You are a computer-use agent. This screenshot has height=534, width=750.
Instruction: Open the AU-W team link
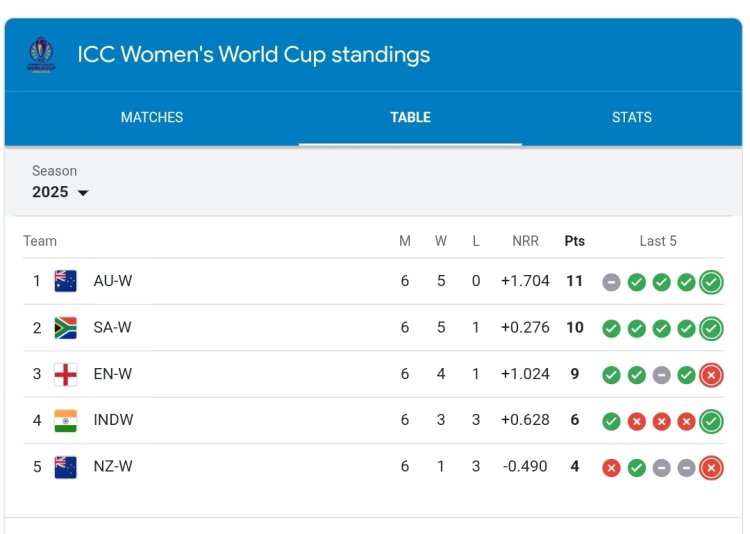[112, 281]
